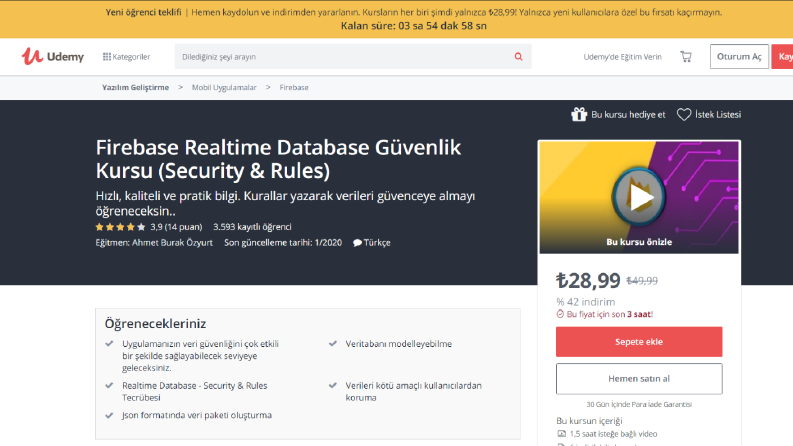
Task: Click the 3.593 kayıtlı öğrenci text
Action: 252,227
